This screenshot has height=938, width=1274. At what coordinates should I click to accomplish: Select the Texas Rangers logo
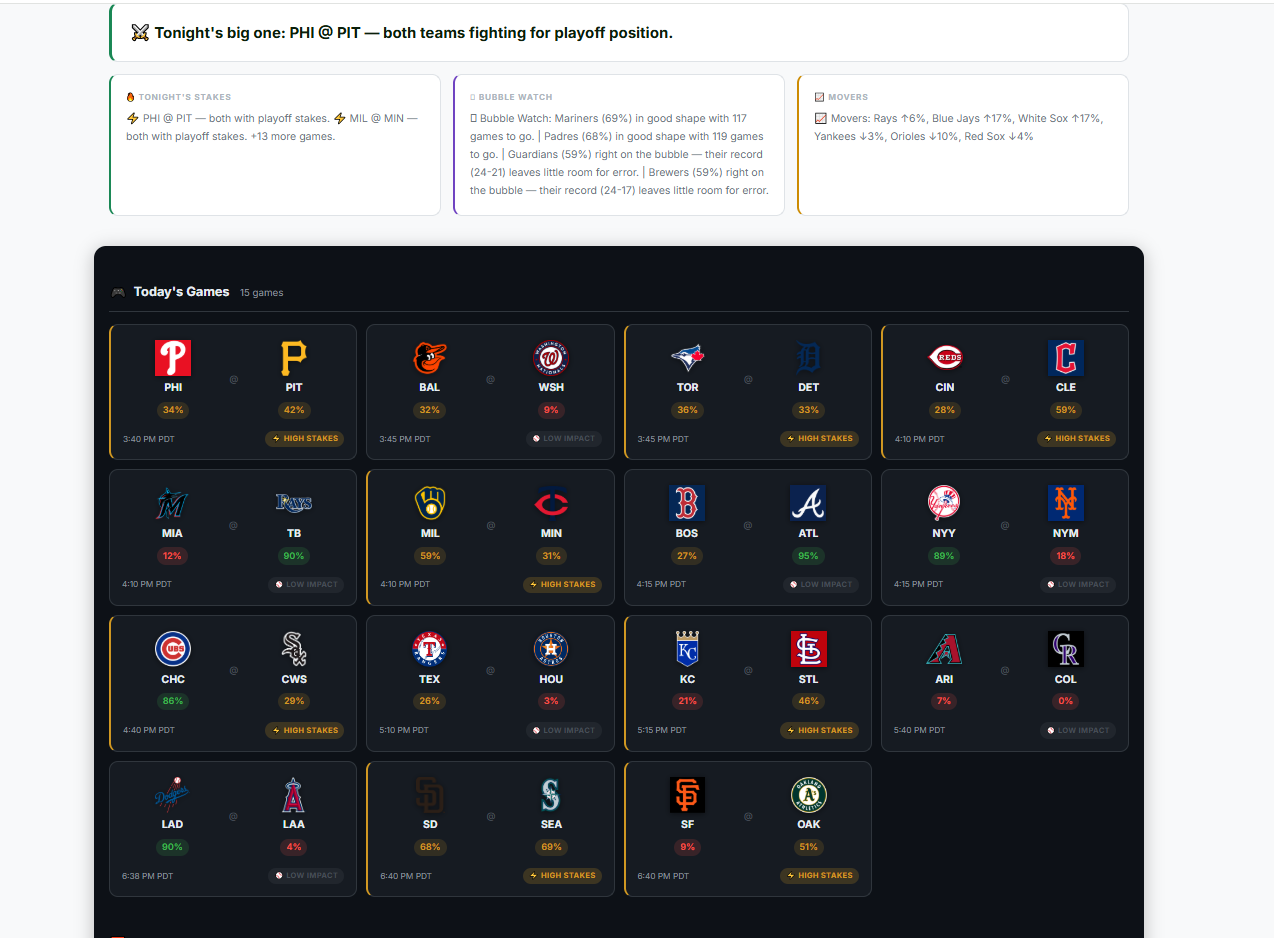430,650
